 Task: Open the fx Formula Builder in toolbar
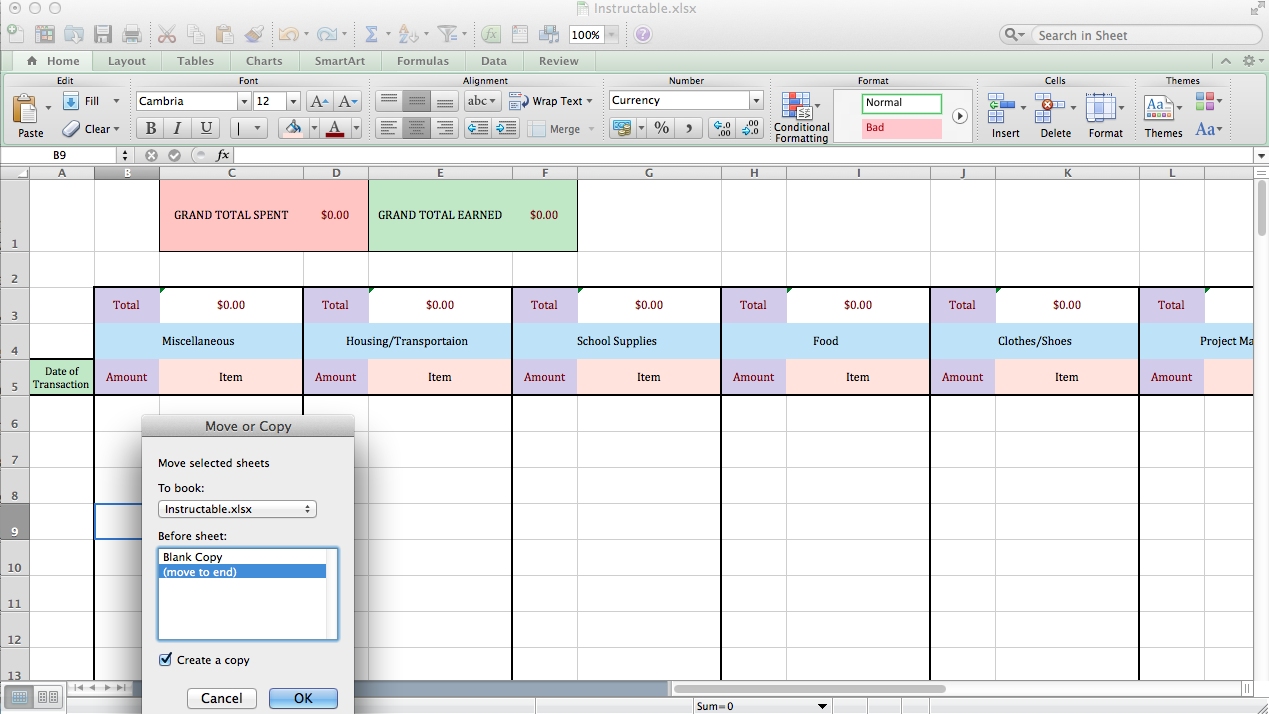(x=491, y=34)
